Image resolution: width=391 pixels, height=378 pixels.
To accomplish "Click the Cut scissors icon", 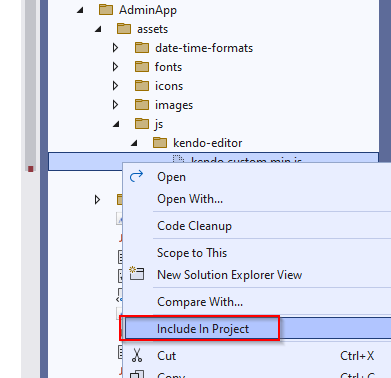I will [x=137, y=355].
